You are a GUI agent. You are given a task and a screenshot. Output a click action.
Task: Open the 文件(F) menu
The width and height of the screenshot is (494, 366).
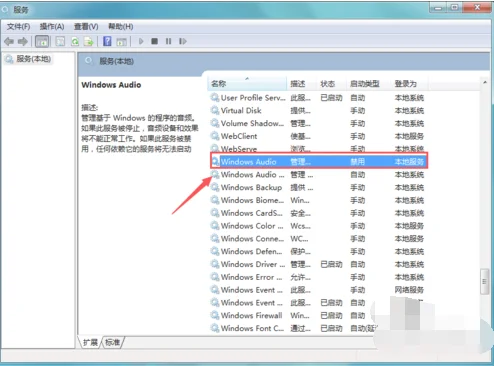[x=18, y=27]
